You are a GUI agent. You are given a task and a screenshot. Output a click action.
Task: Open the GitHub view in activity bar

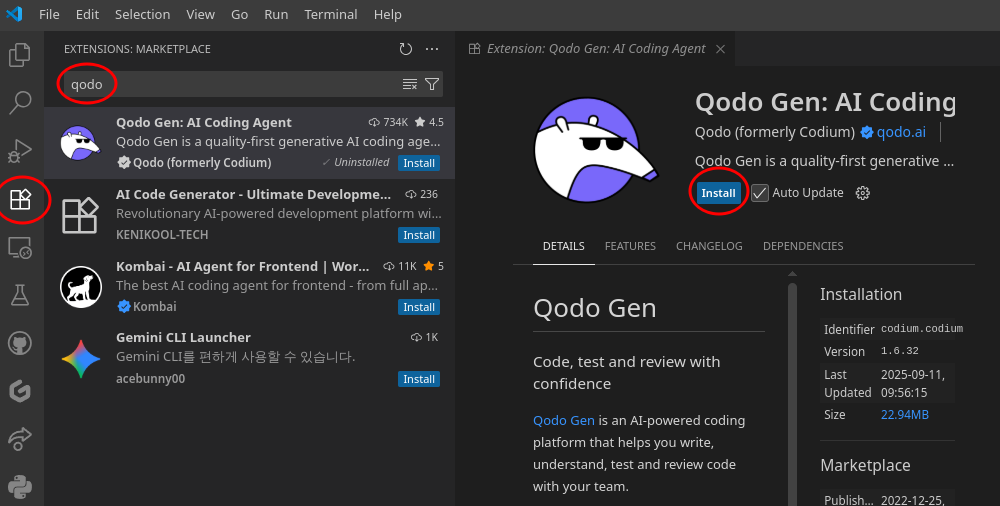click(x=20, y=343)
